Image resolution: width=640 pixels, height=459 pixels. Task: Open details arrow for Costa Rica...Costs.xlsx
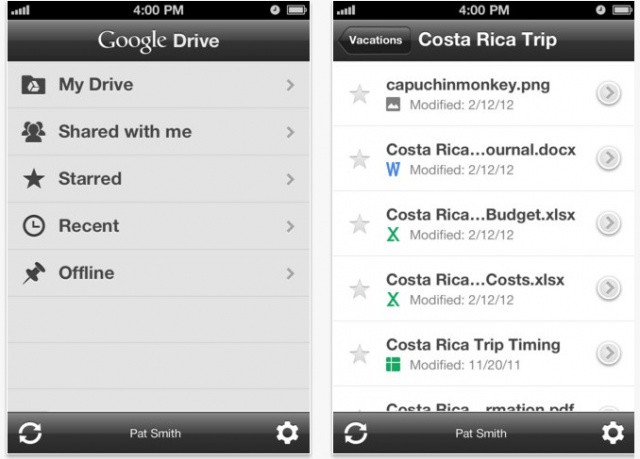(609, 288)
